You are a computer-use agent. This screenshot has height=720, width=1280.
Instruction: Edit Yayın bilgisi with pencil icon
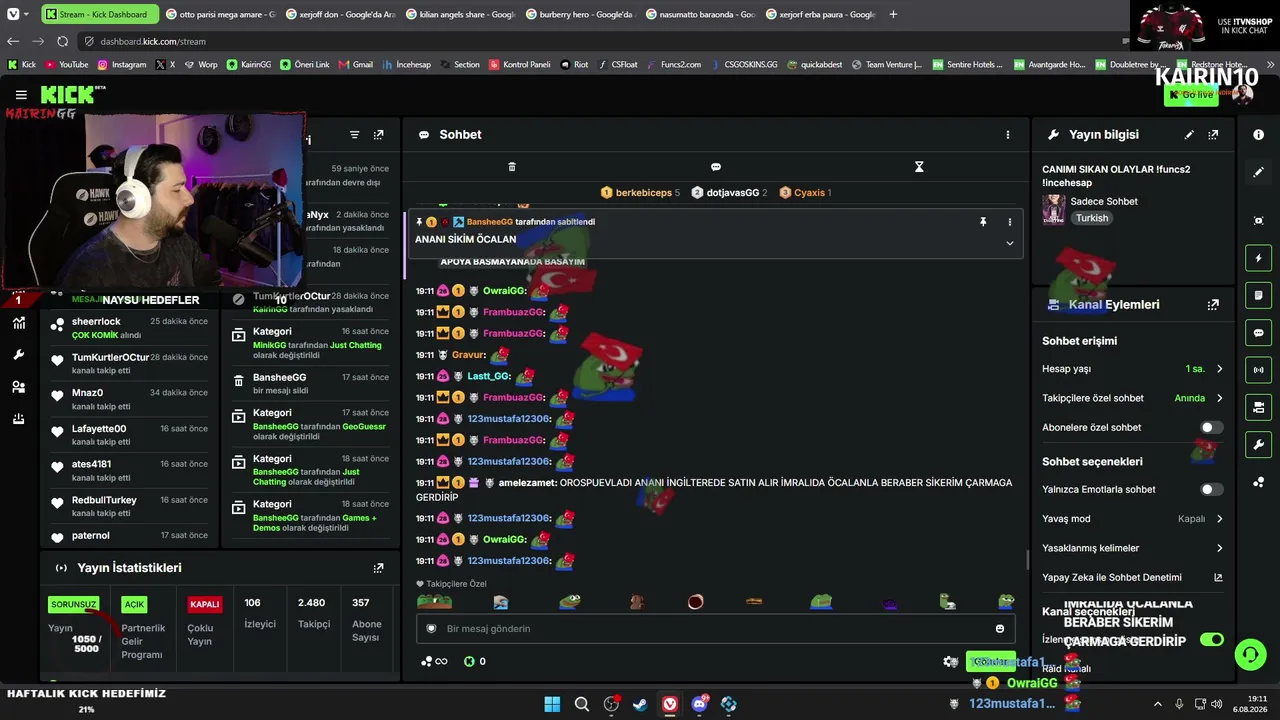coord(1189,135)
